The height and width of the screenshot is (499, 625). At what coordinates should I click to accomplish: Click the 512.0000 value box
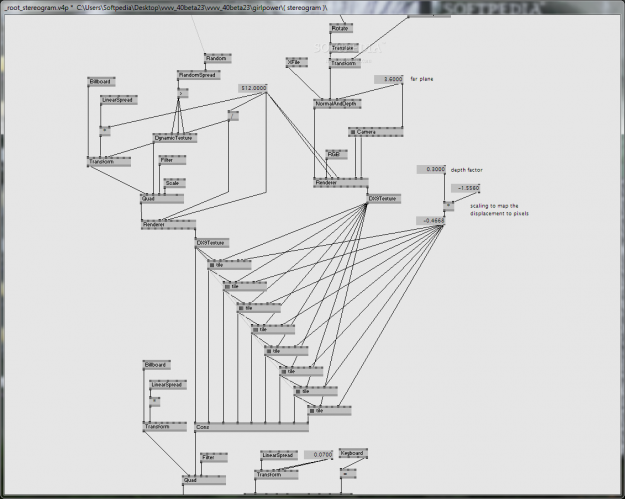point(253,89)
